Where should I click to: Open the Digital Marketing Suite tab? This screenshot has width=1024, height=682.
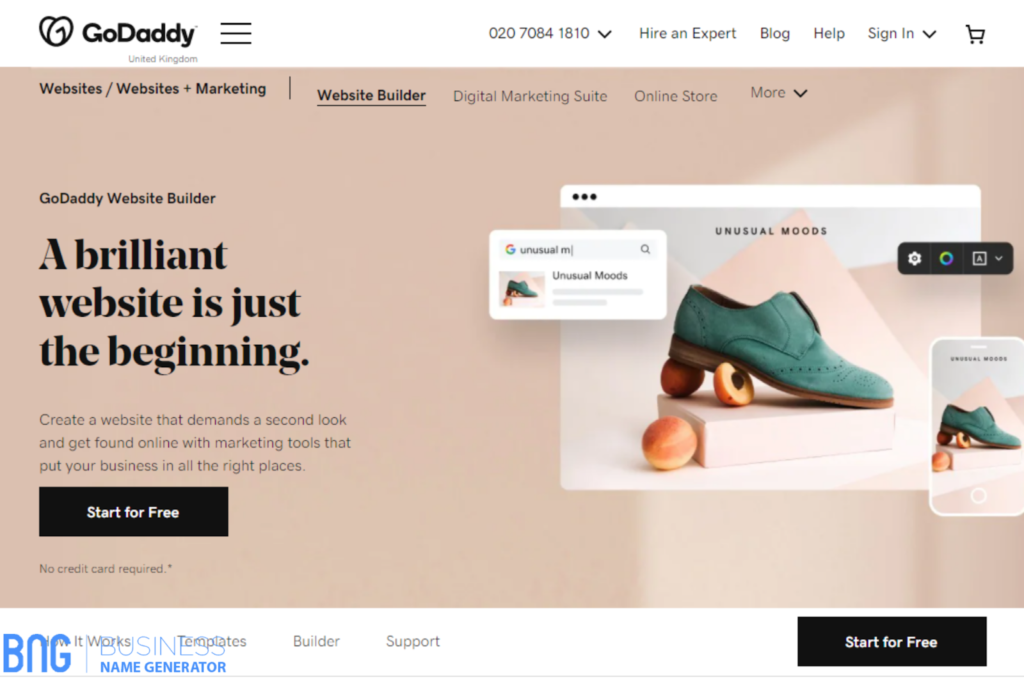coord(530,96)
